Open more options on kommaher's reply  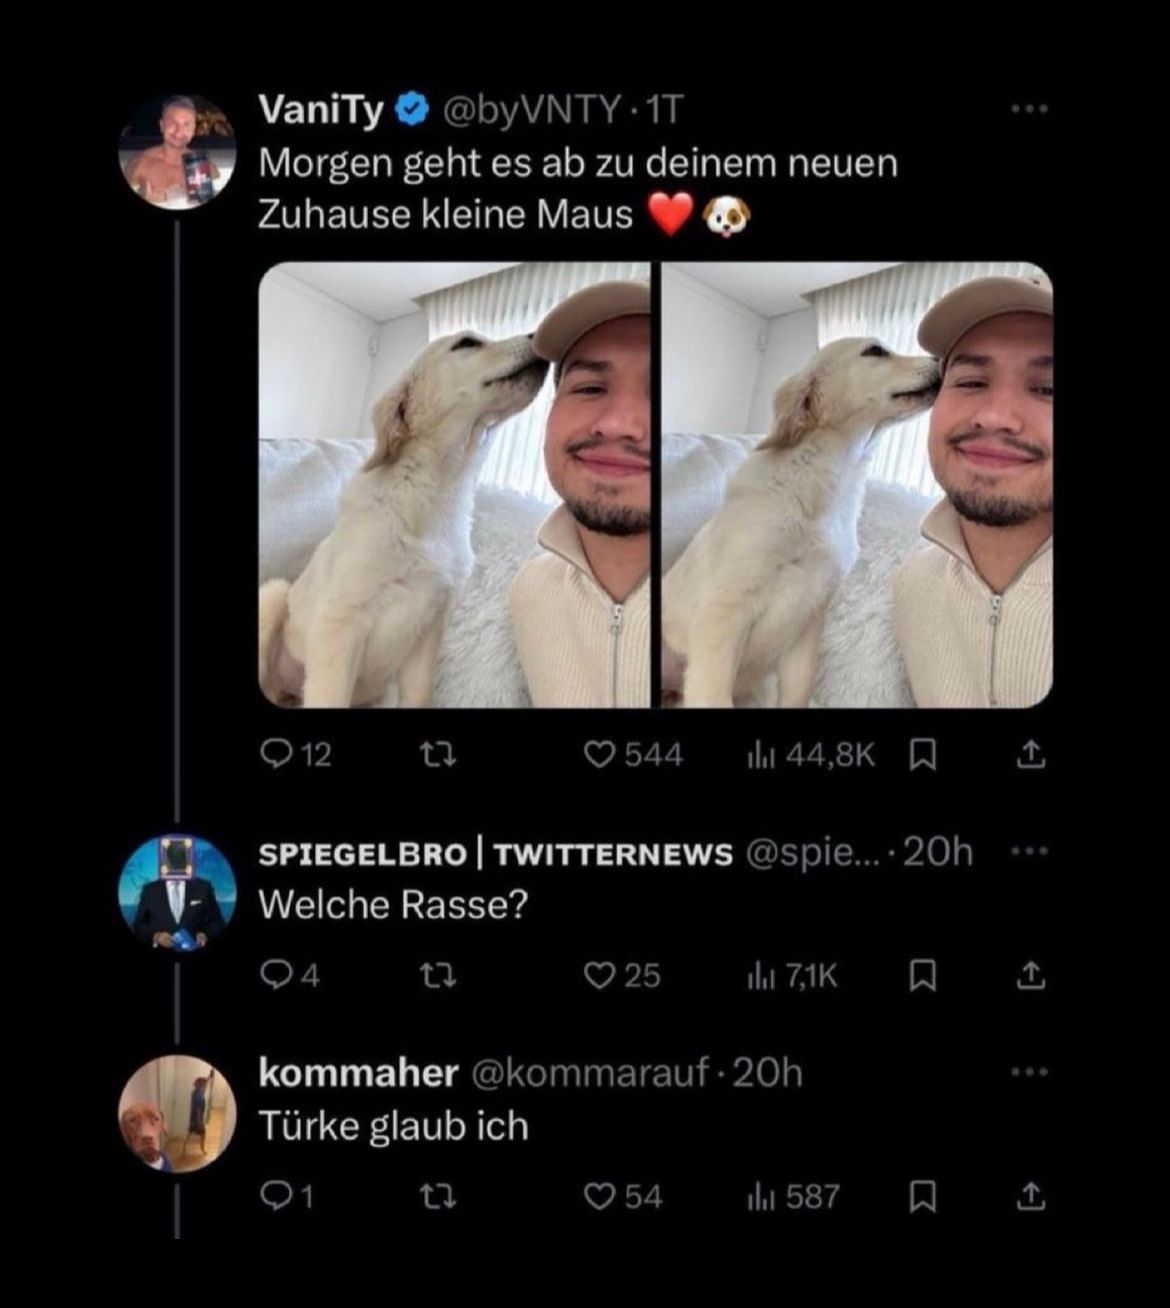click(x=1029, y=1073)
